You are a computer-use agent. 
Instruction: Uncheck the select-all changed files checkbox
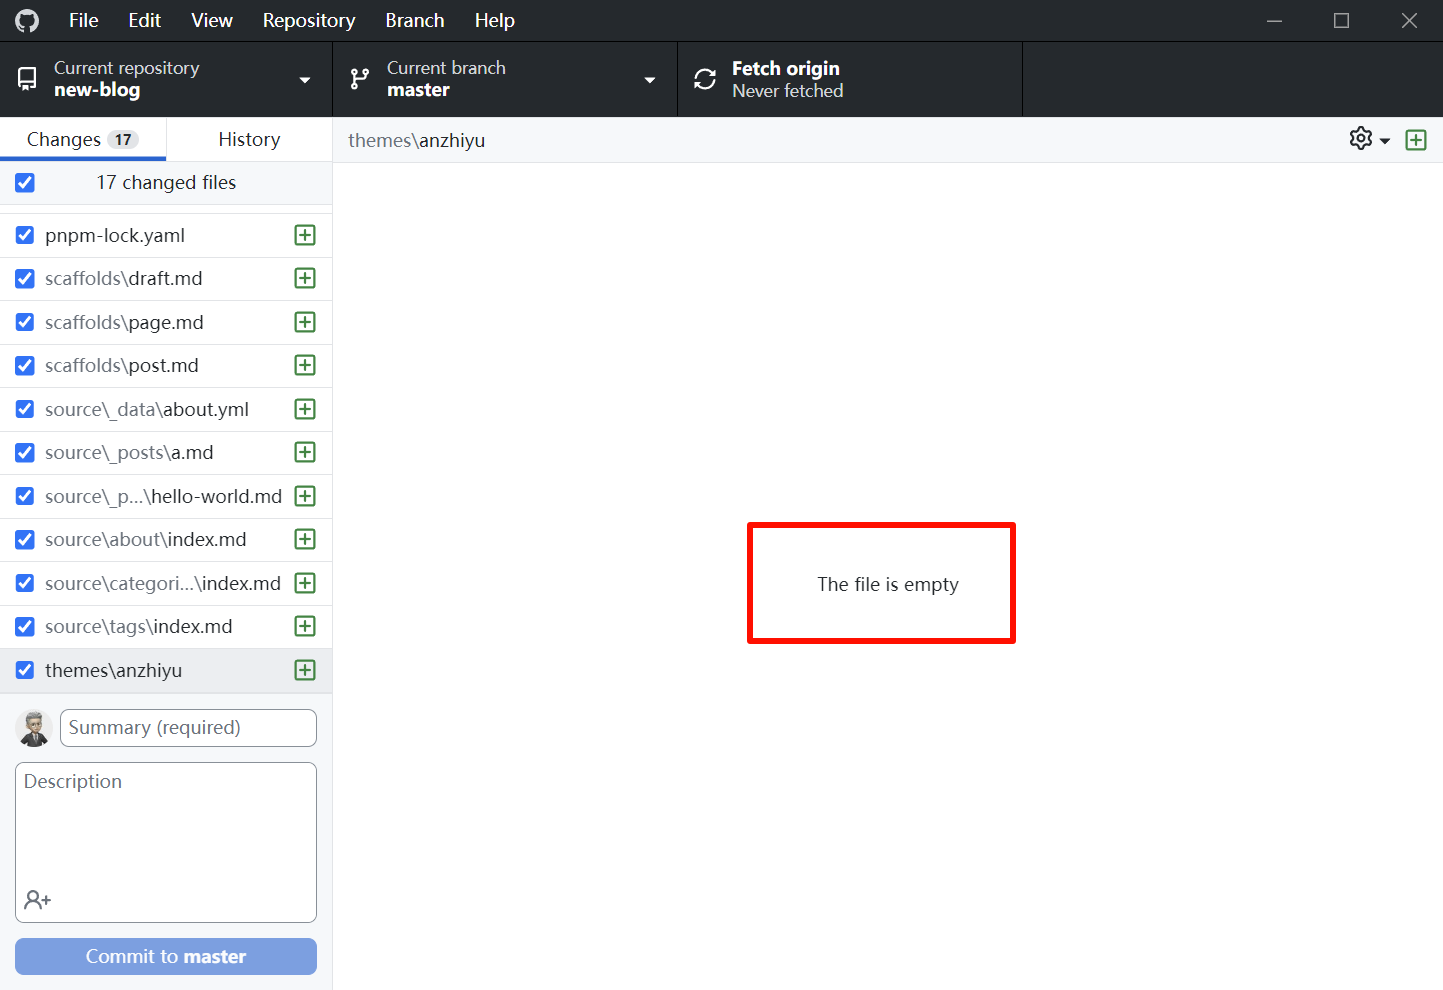tap(24, 182)
